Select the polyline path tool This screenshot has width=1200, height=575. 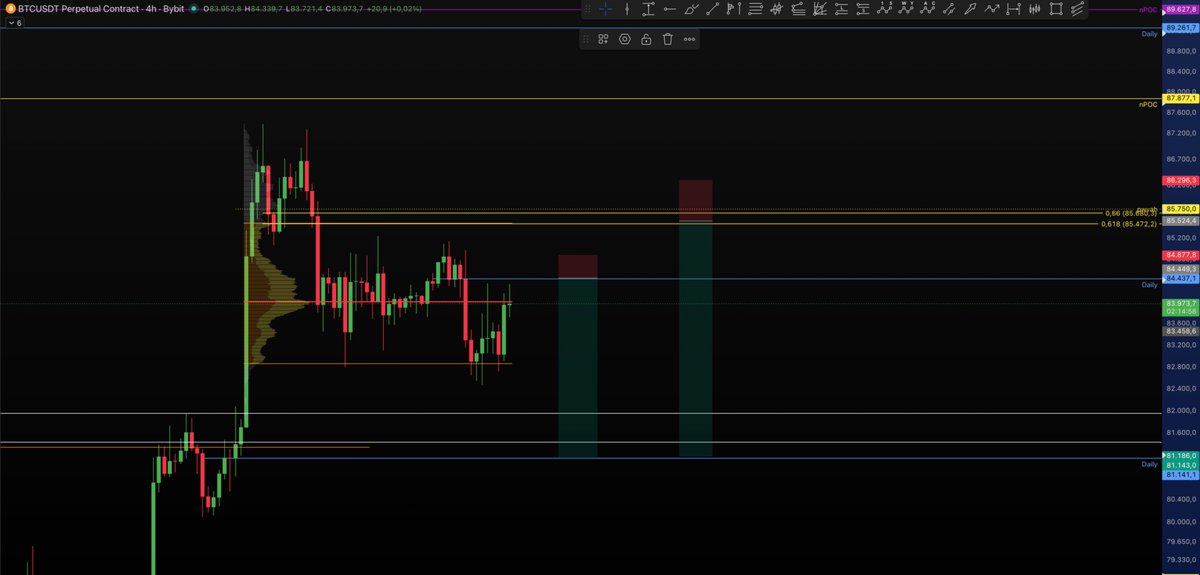click(x=992, y=9)
